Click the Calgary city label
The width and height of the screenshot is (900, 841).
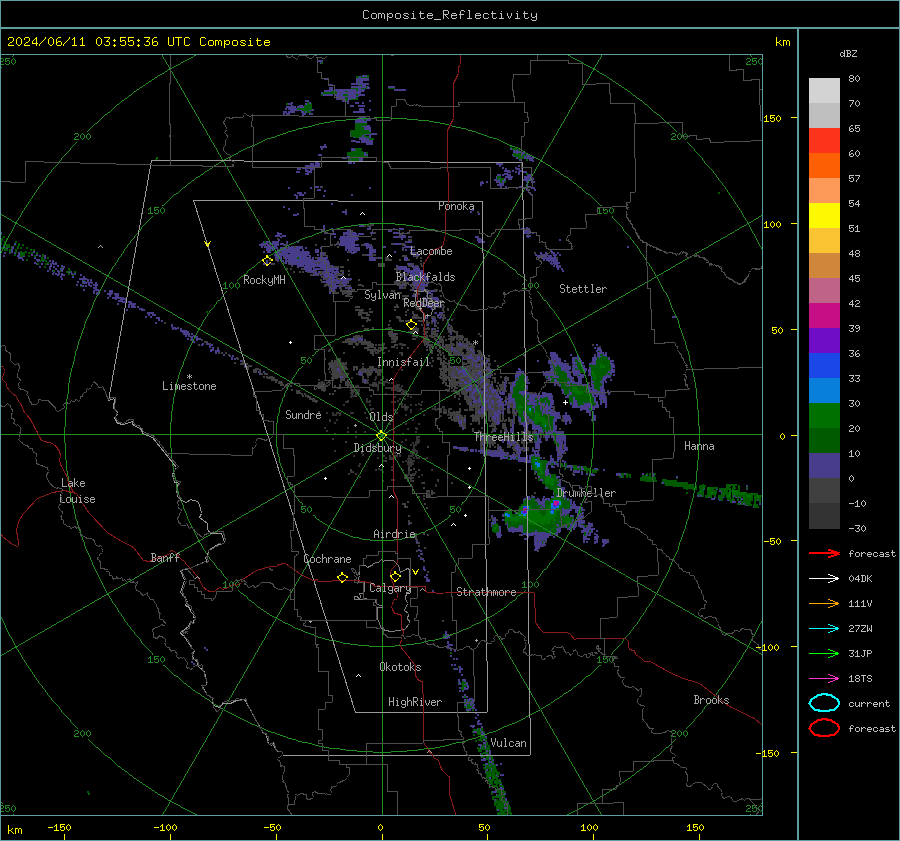pyautogui.click(x=390, y=588)
